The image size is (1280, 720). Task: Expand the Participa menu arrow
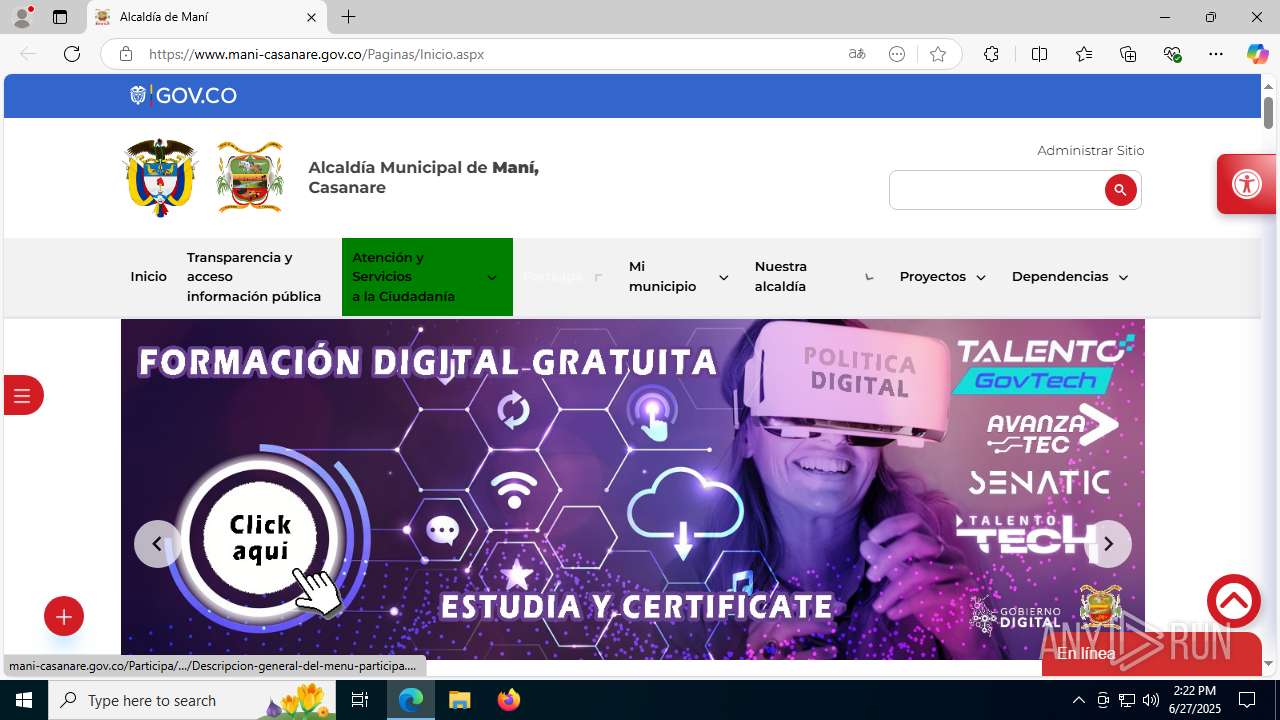pos(598,277)
